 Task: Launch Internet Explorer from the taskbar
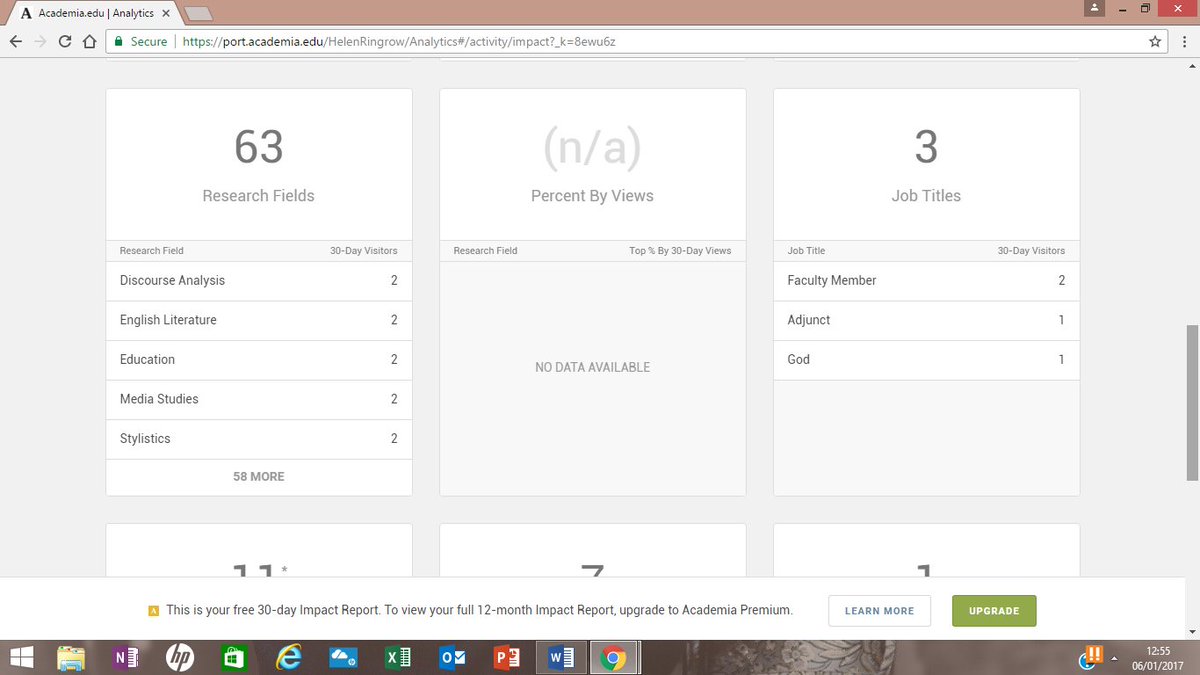point(289,657)
